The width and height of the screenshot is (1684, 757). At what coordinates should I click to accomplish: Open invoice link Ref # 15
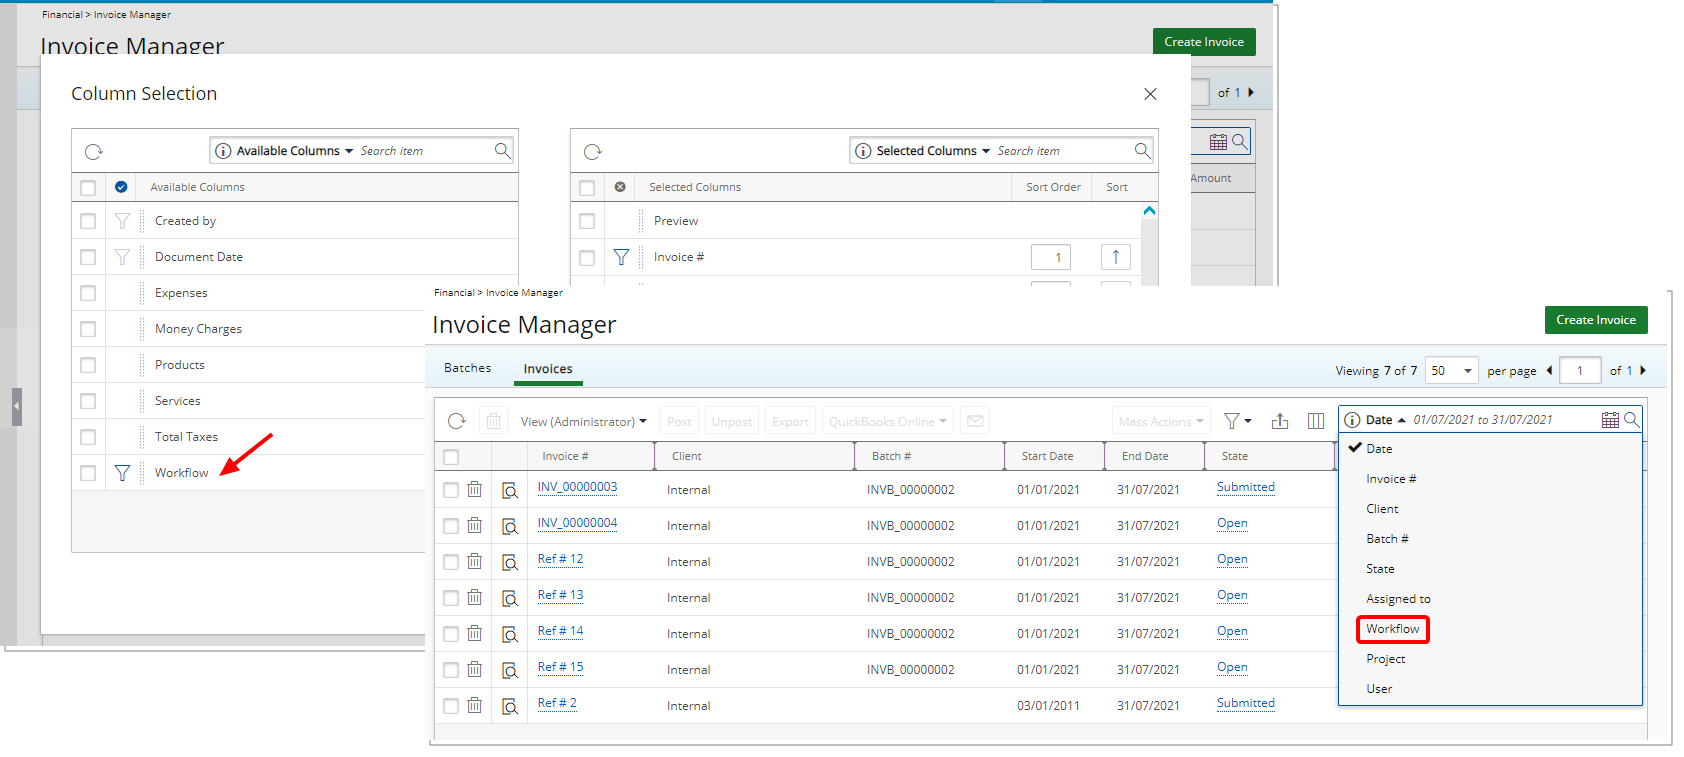560,667
